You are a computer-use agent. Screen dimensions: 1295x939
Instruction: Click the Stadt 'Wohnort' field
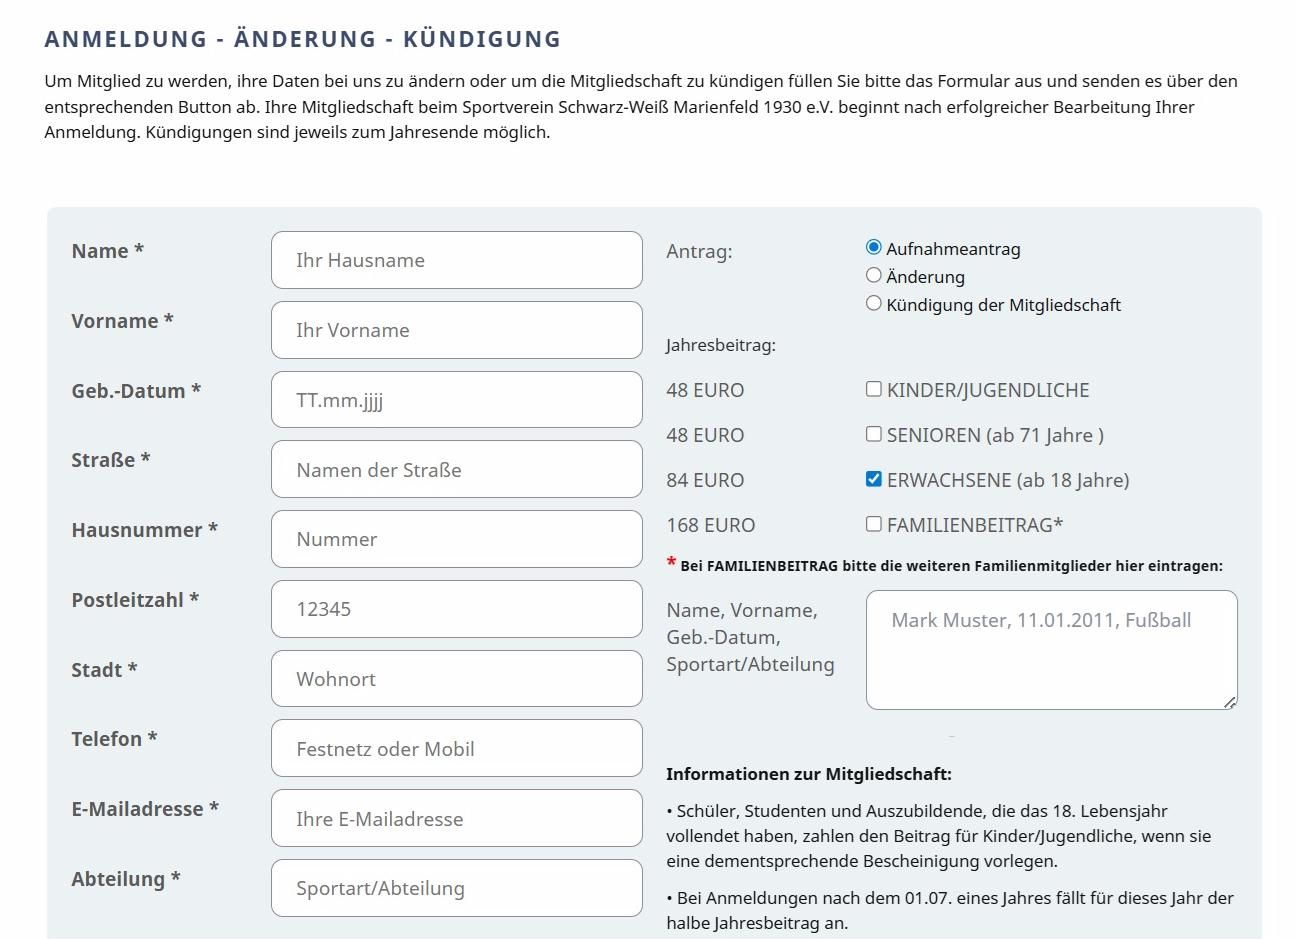coord(456,679)
